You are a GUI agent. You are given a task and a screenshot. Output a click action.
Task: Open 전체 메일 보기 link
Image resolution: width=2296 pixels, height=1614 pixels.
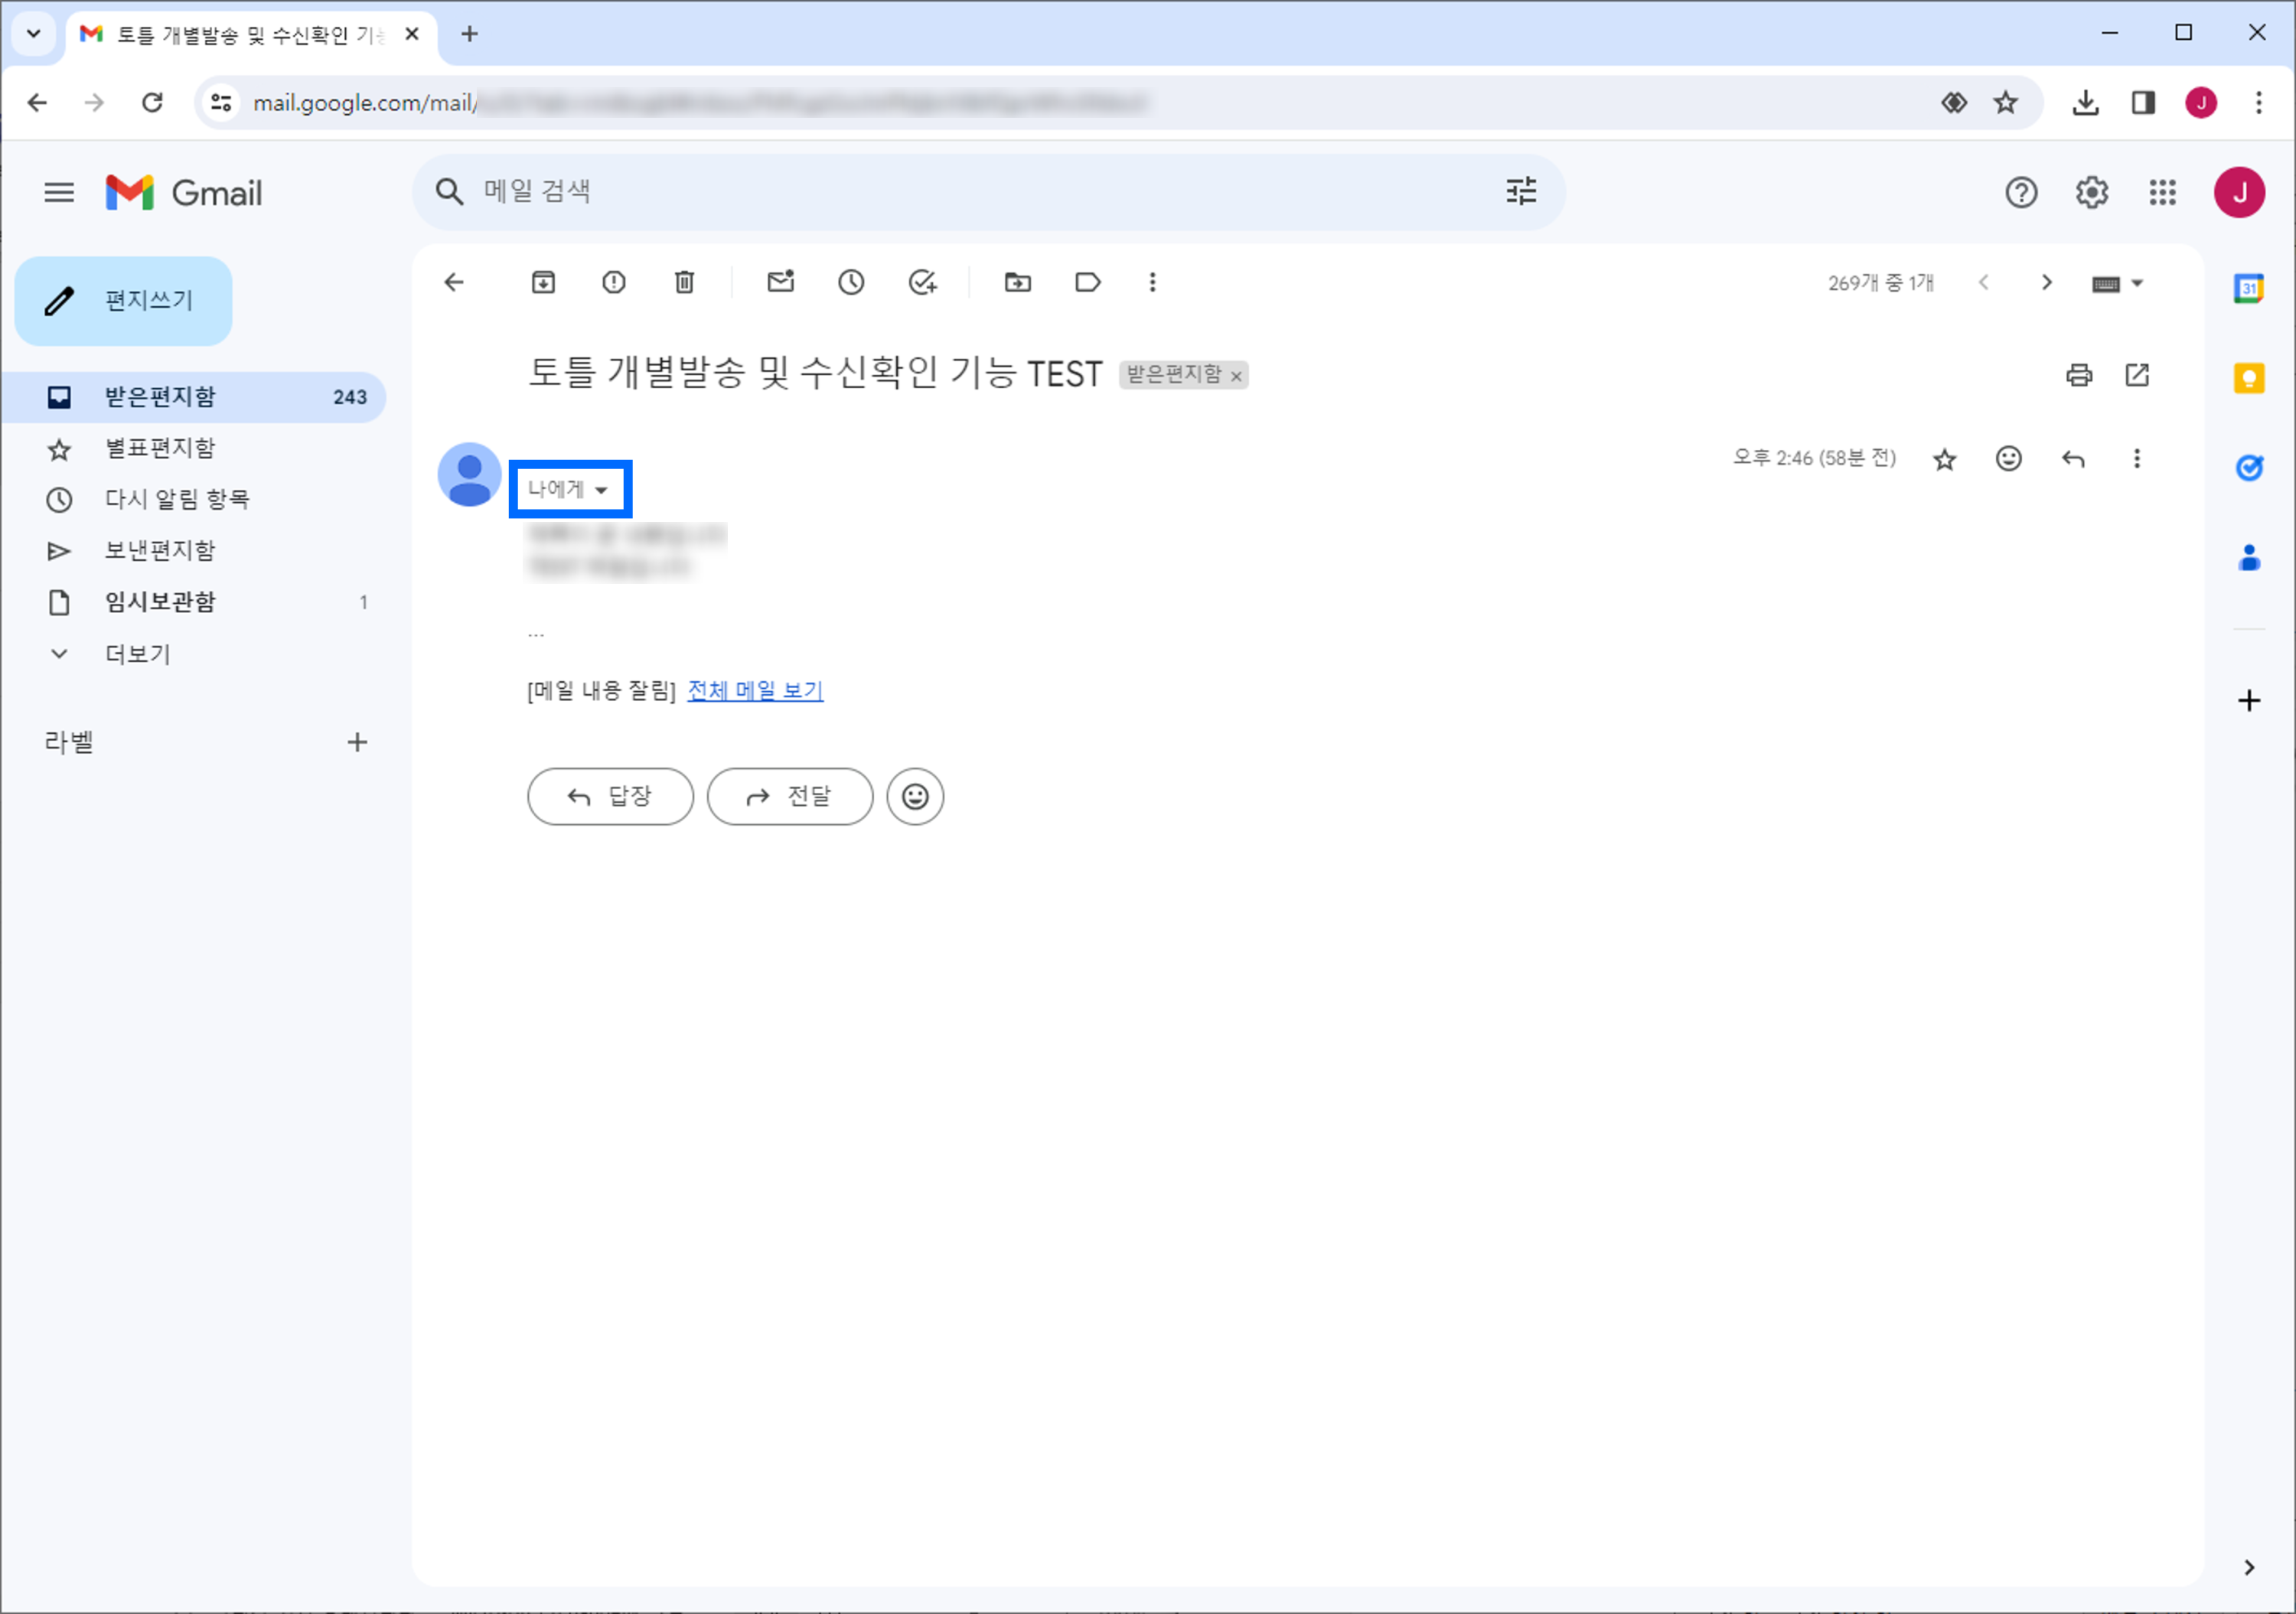pos(755,691)
